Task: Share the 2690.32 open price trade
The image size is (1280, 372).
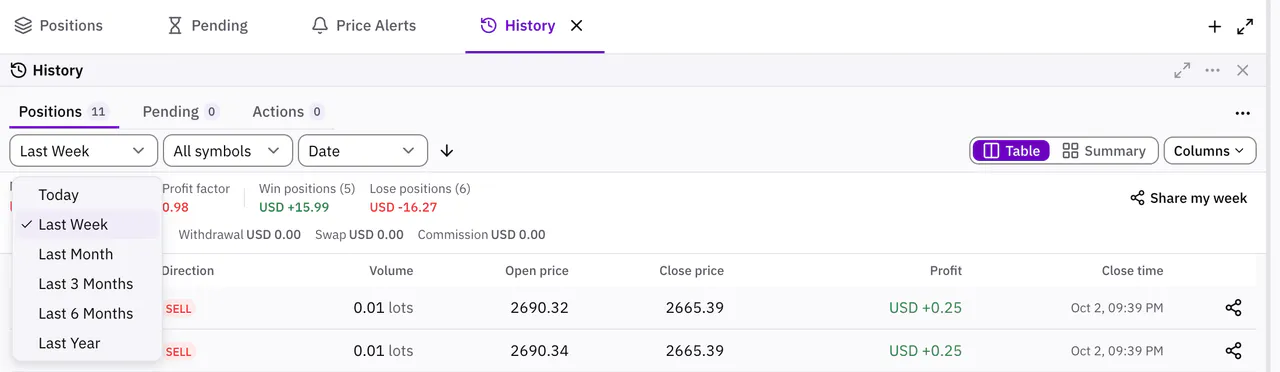Action: tap(1233, 308)
